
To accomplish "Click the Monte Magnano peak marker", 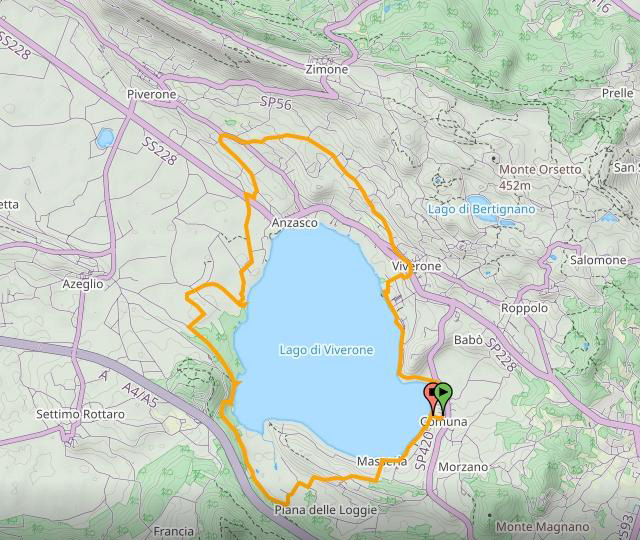I will pos(489,516).
